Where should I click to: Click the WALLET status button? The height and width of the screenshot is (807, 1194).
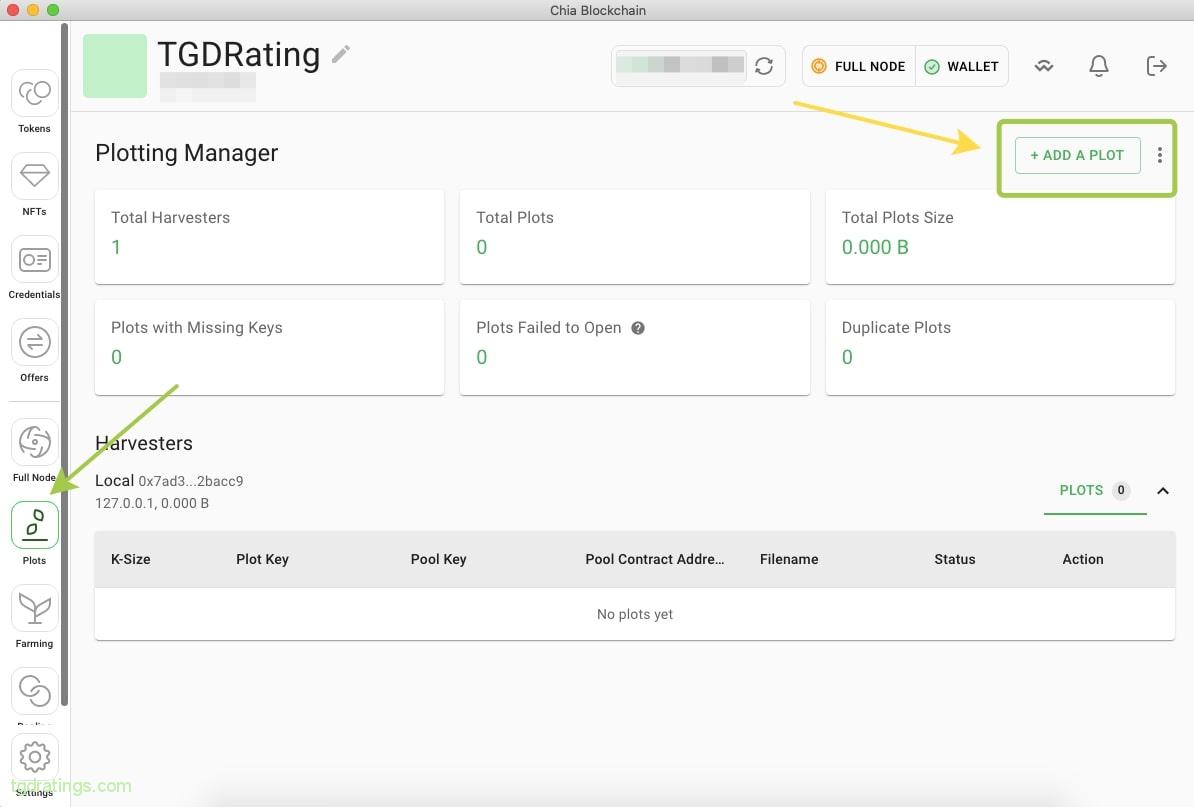[962, 66]
